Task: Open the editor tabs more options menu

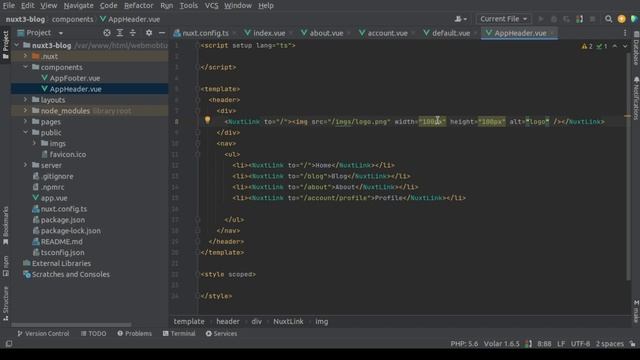Action: click(x=625, y=33)
